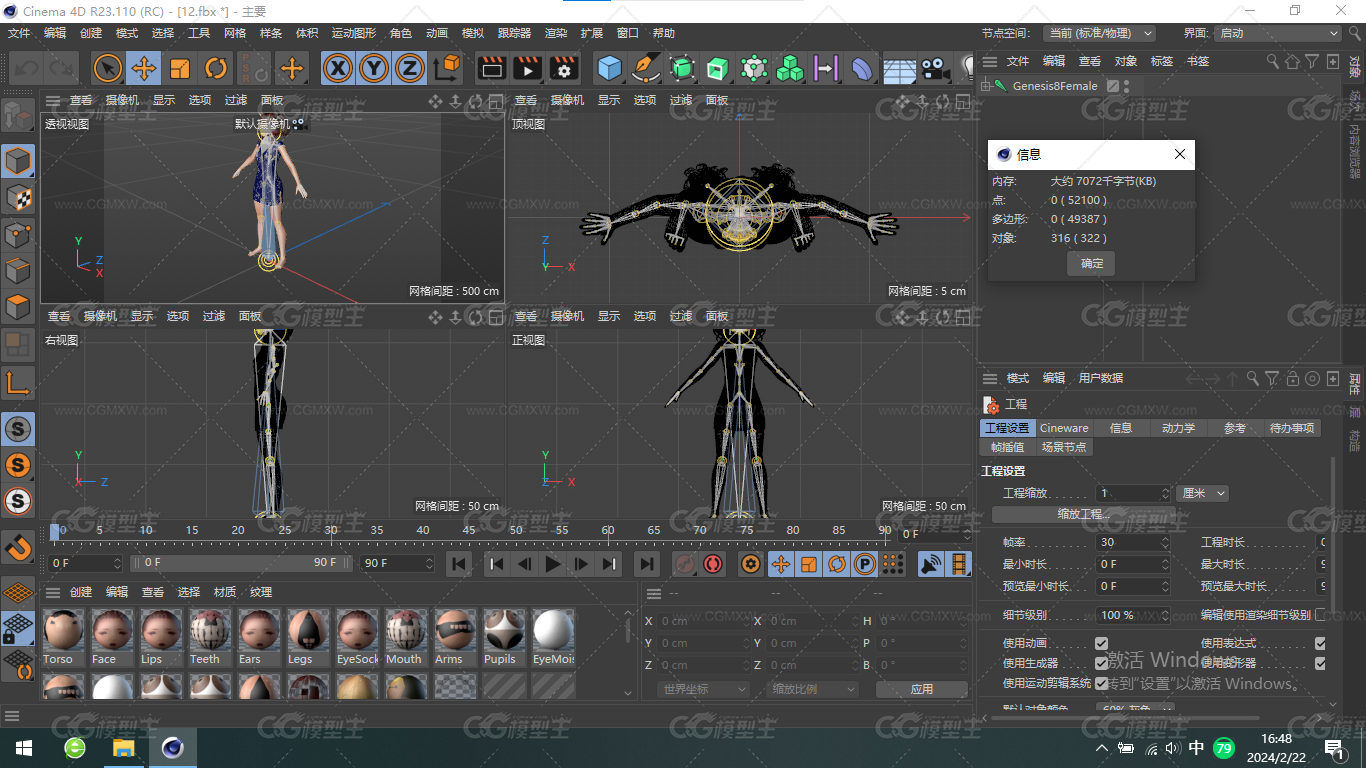Click the 应用 button in coordinates panel
The image size is (1366, 768).
pos(921,689)
